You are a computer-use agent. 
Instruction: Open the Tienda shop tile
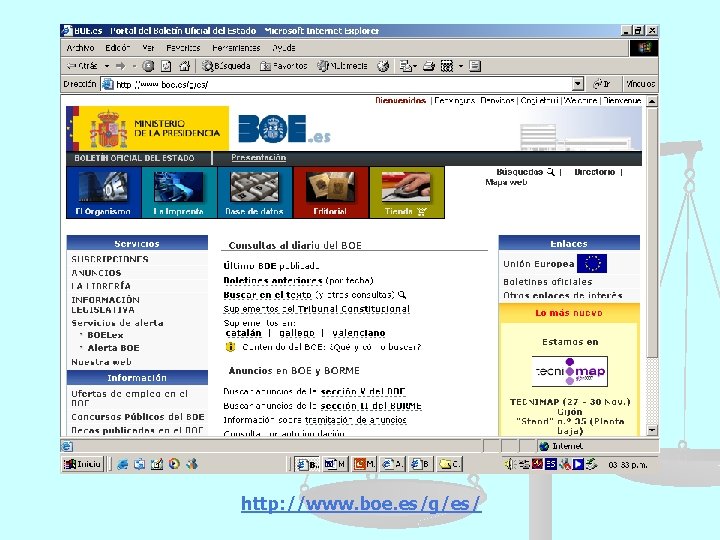coord(406,192)
